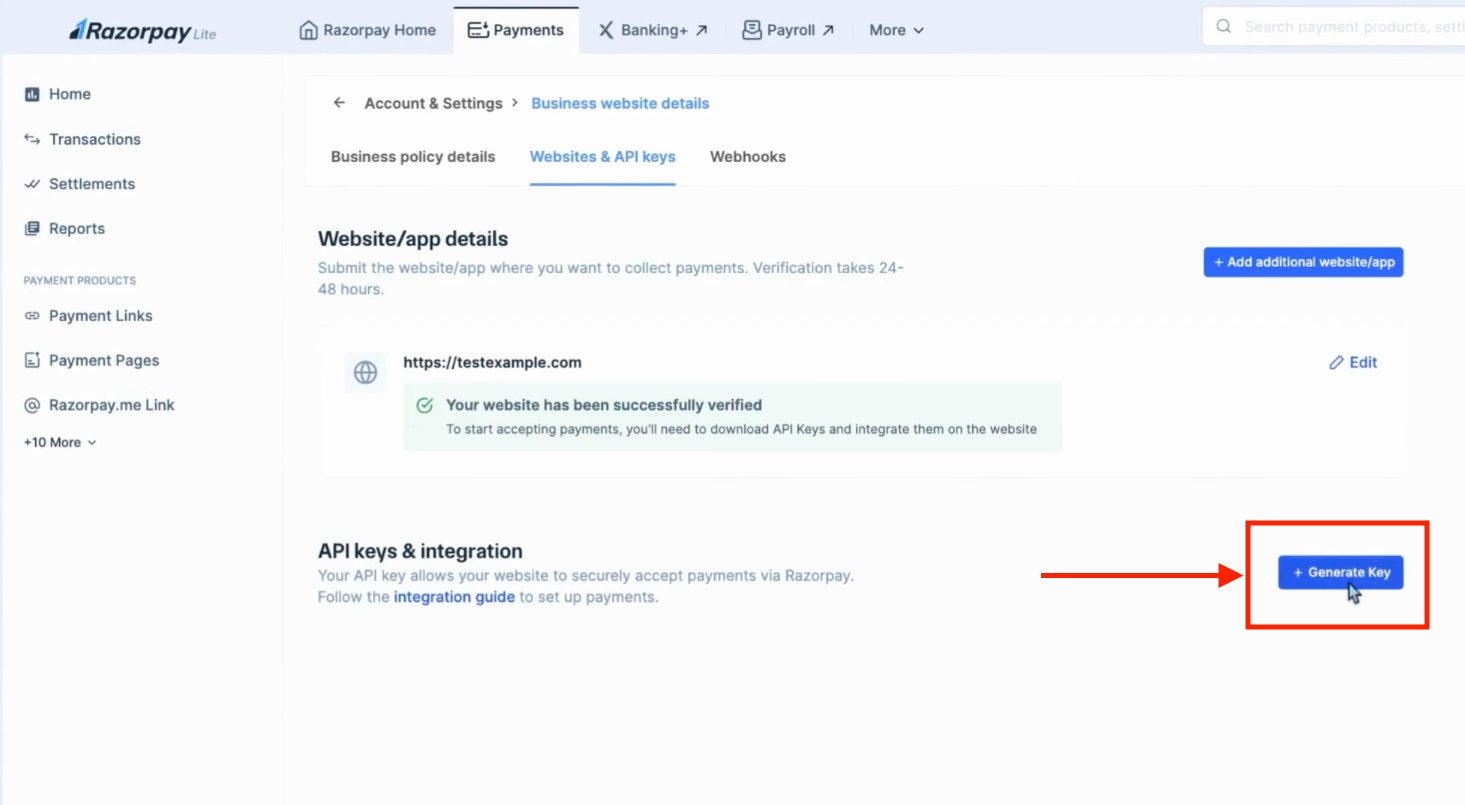Click the pencil icon beside Edit
The image size is (1465, 805).
[x=1336, y=363]
